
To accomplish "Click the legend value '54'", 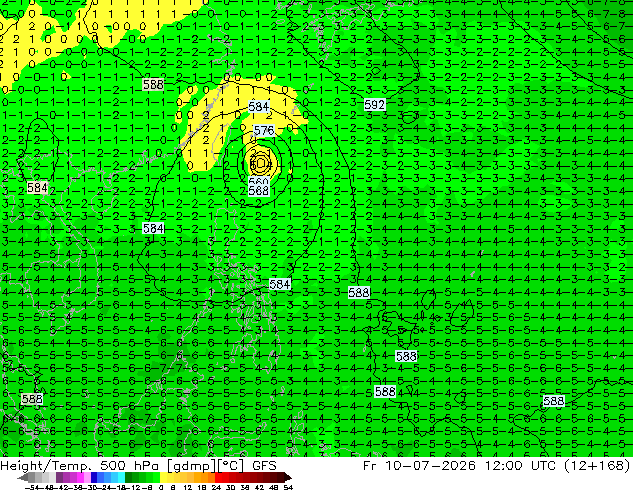I will 288,487.
